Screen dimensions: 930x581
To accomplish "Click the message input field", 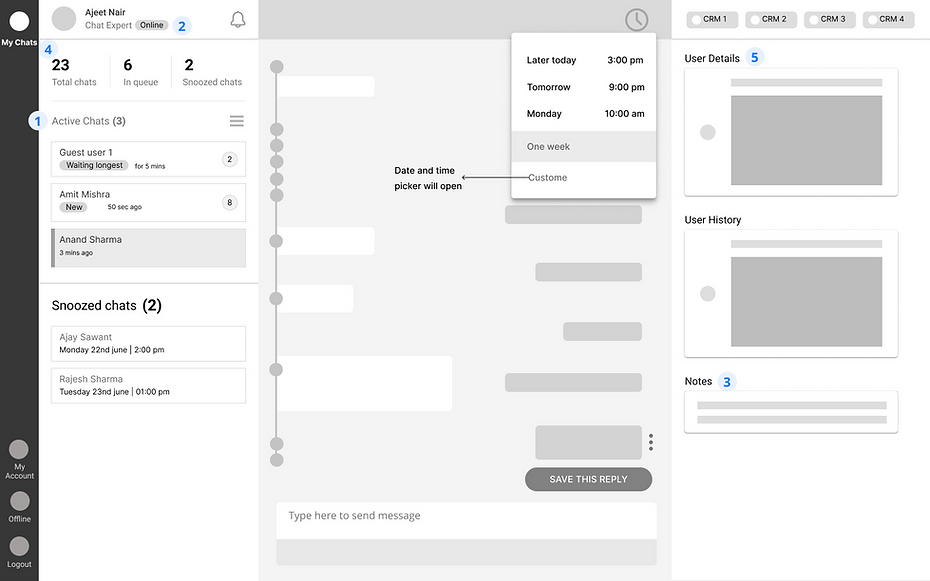I will (466, 521).
